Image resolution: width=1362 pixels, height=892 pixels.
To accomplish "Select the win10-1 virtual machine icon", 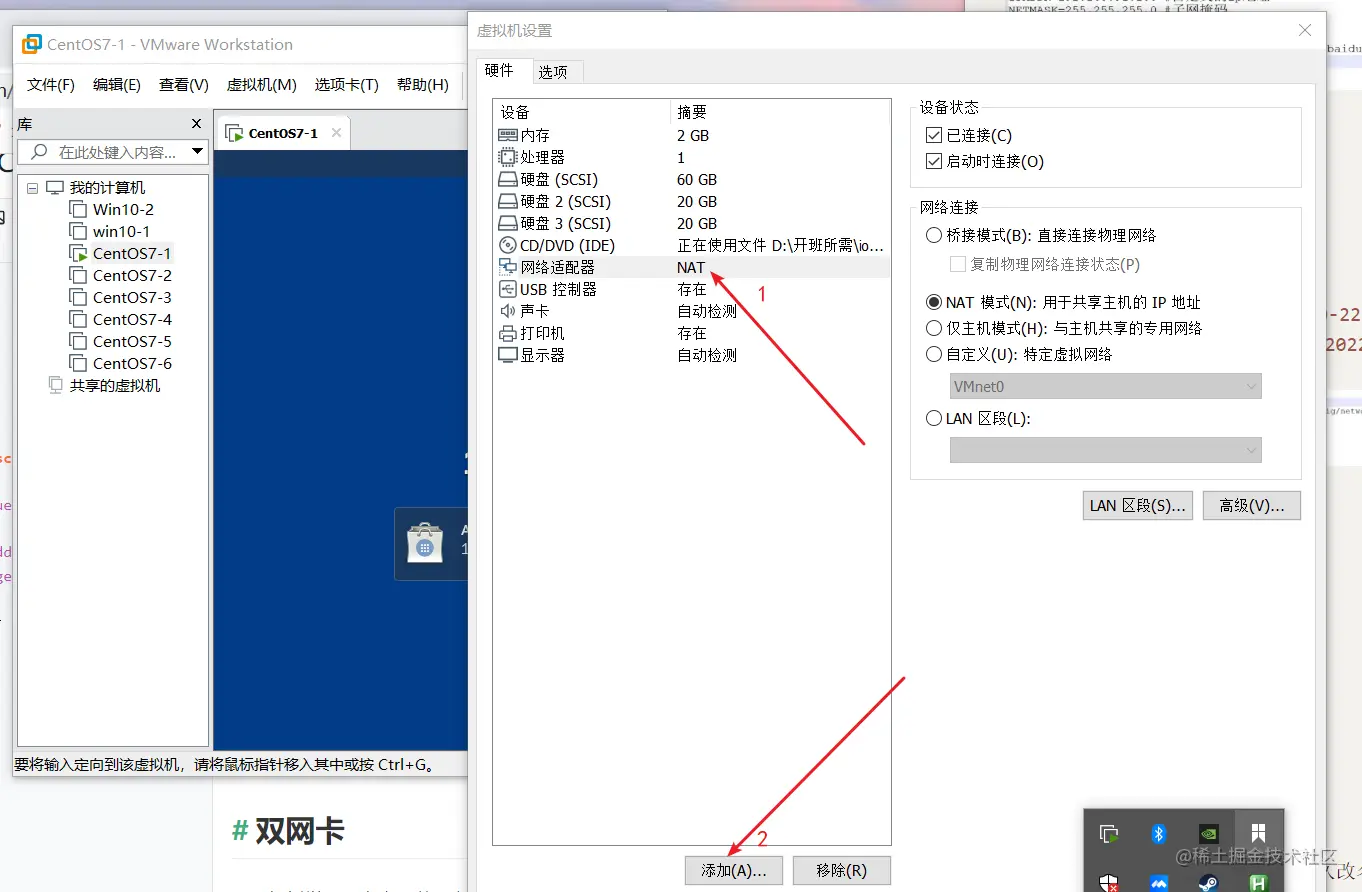I will click(78, 232).
